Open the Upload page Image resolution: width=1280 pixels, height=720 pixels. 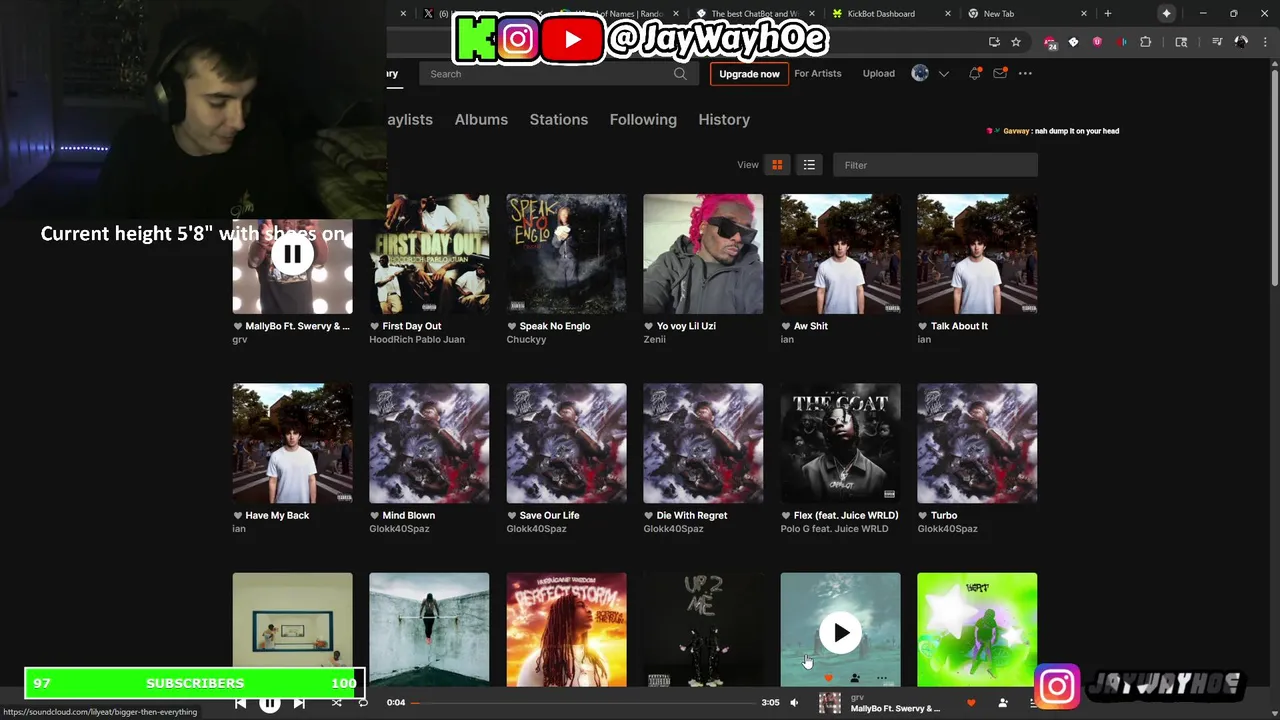click(879, 73)
